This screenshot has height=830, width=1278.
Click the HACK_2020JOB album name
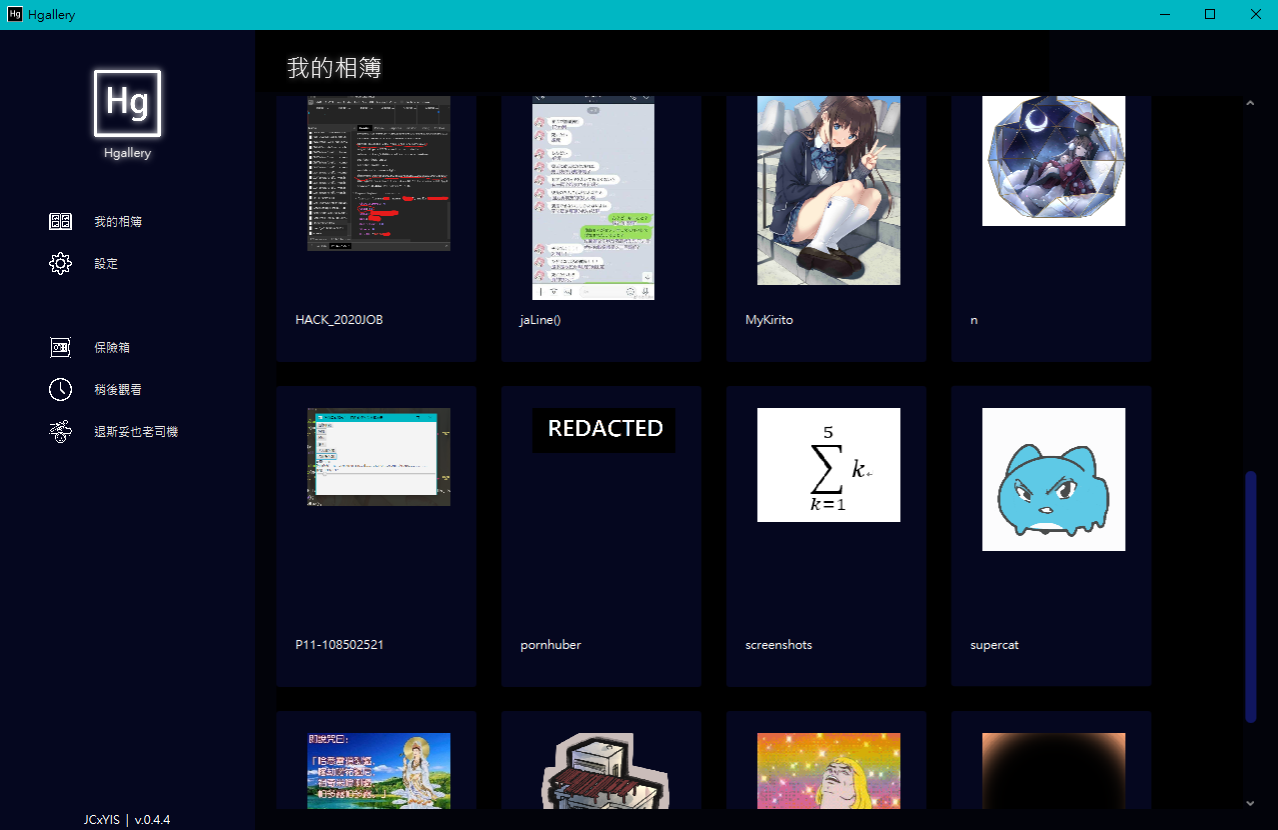tap(339, 320)
